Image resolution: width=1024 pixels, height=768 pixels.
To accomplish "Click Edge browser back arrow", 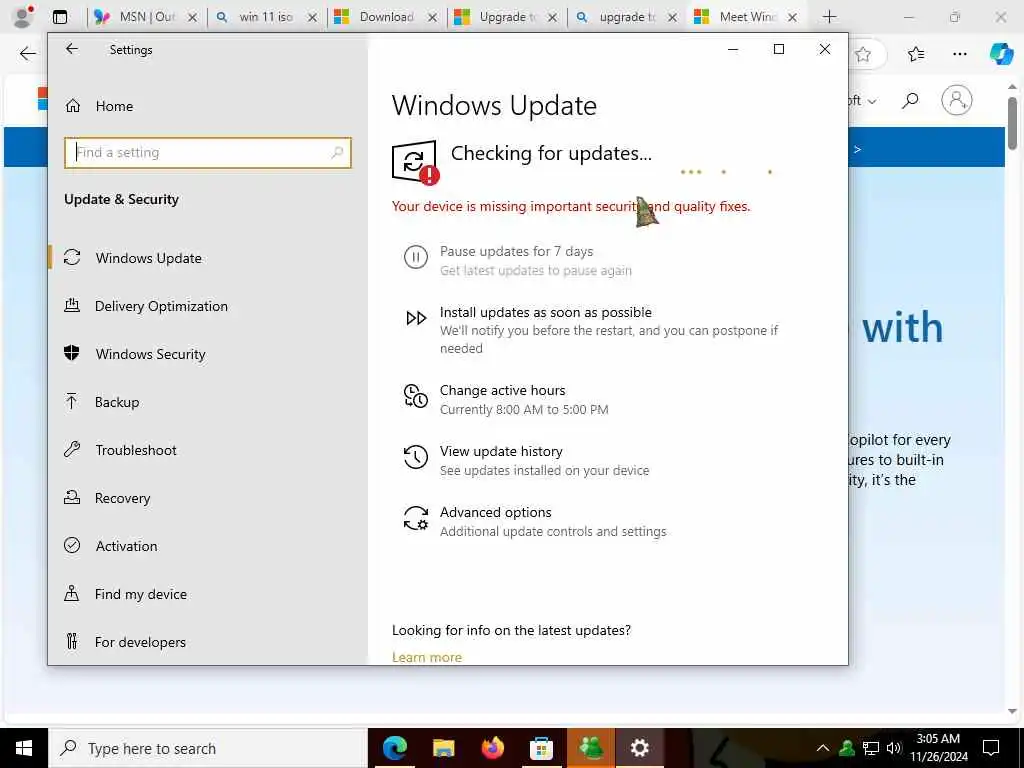I will pos(27,54).
